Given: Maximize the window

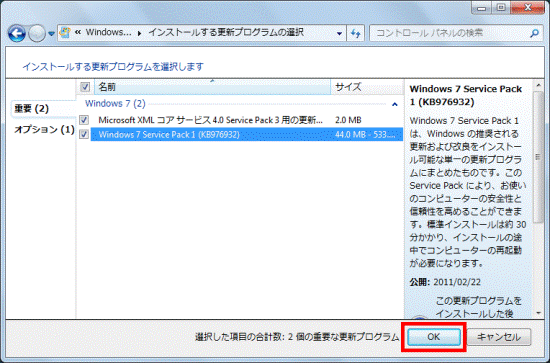Looking at the screenshot, I should 501,8.
